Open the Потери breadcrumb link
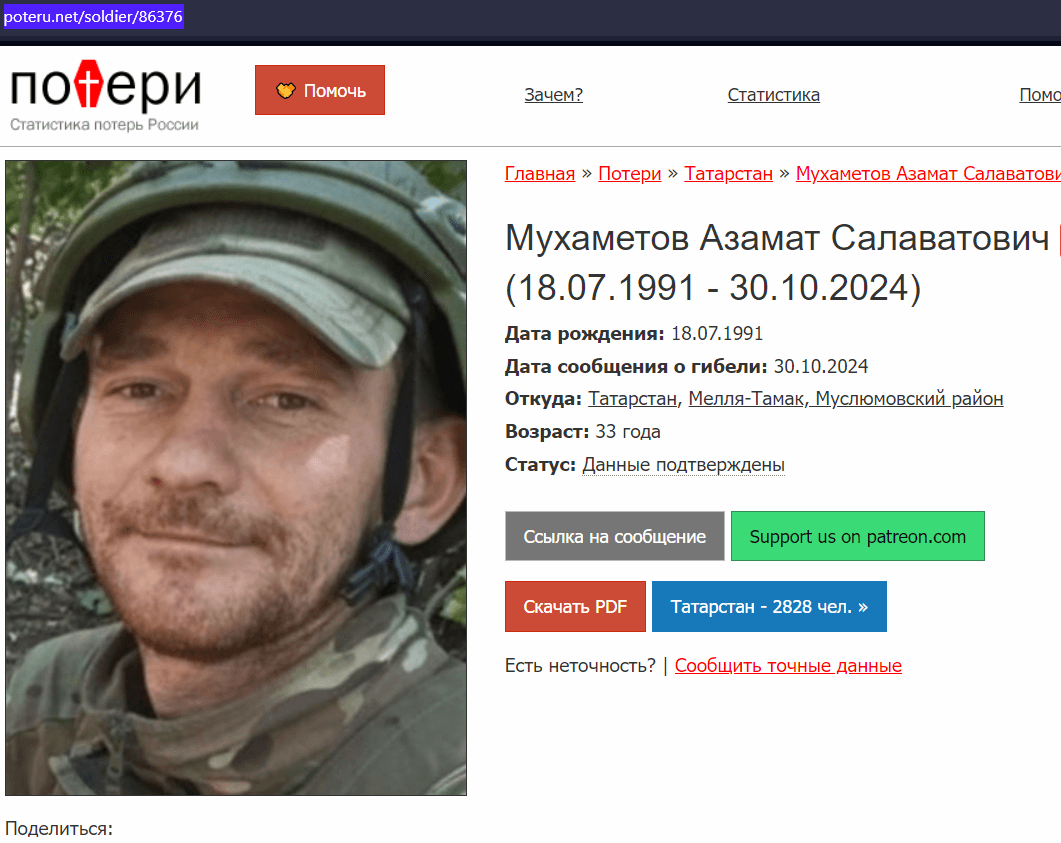 click(x=629, y=174)
